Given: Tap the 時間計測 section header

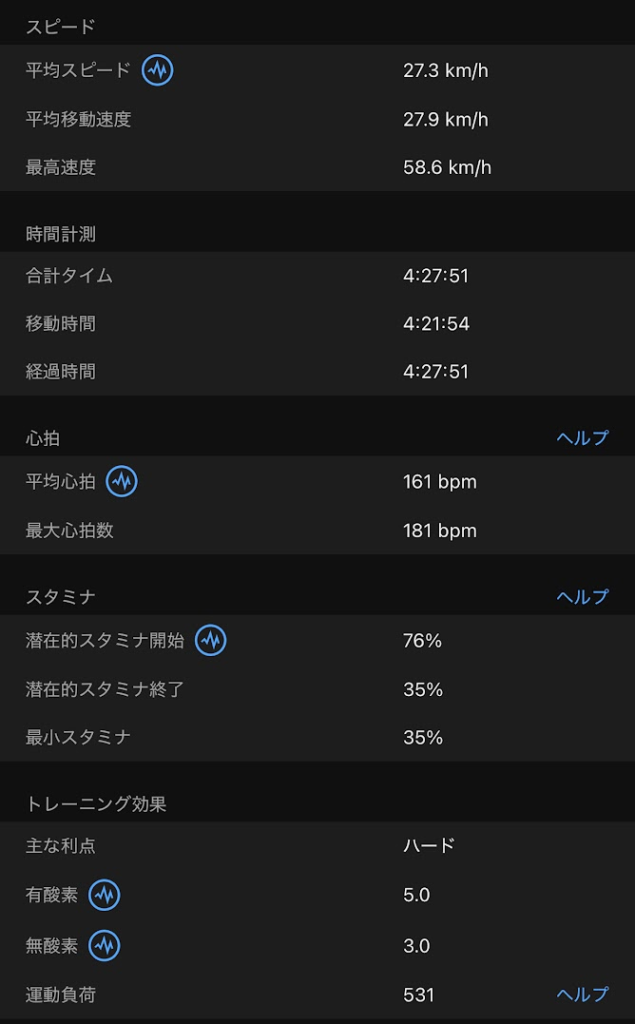Looking at the screenshot, I should 61,234.
